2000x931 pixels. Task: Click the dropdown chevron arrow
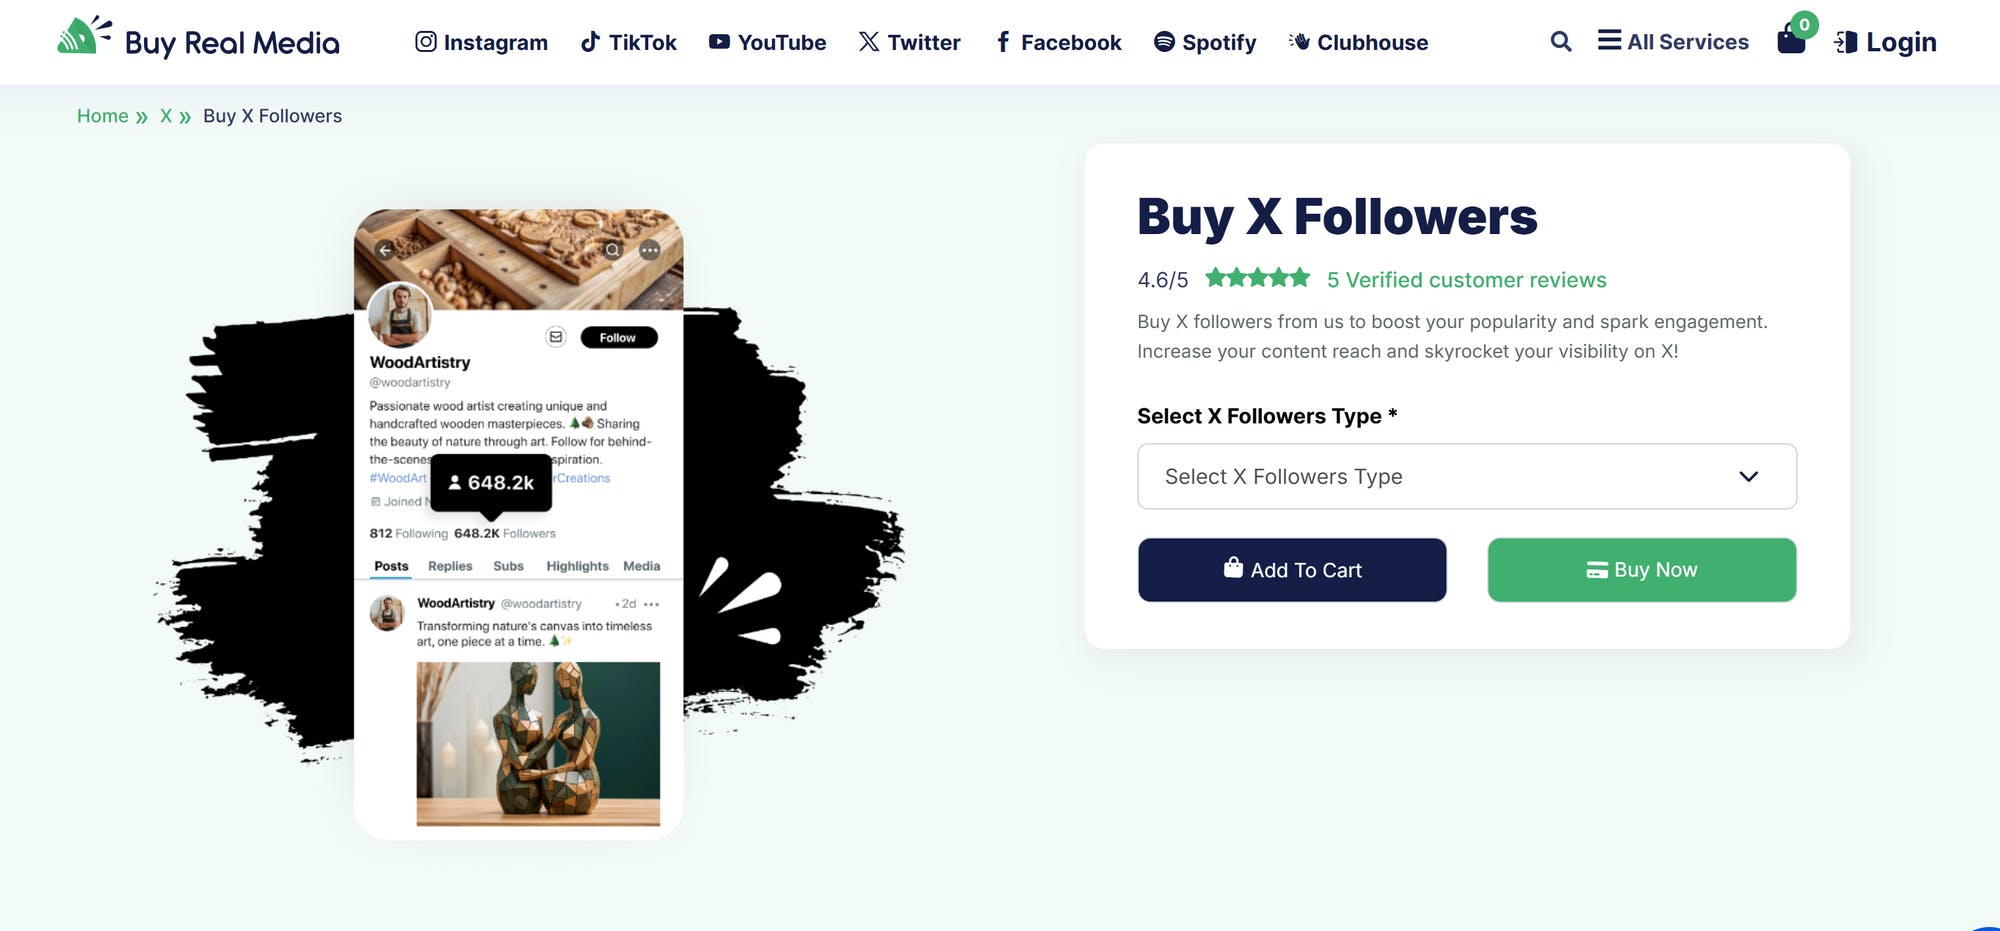(x=1748, y=476)
